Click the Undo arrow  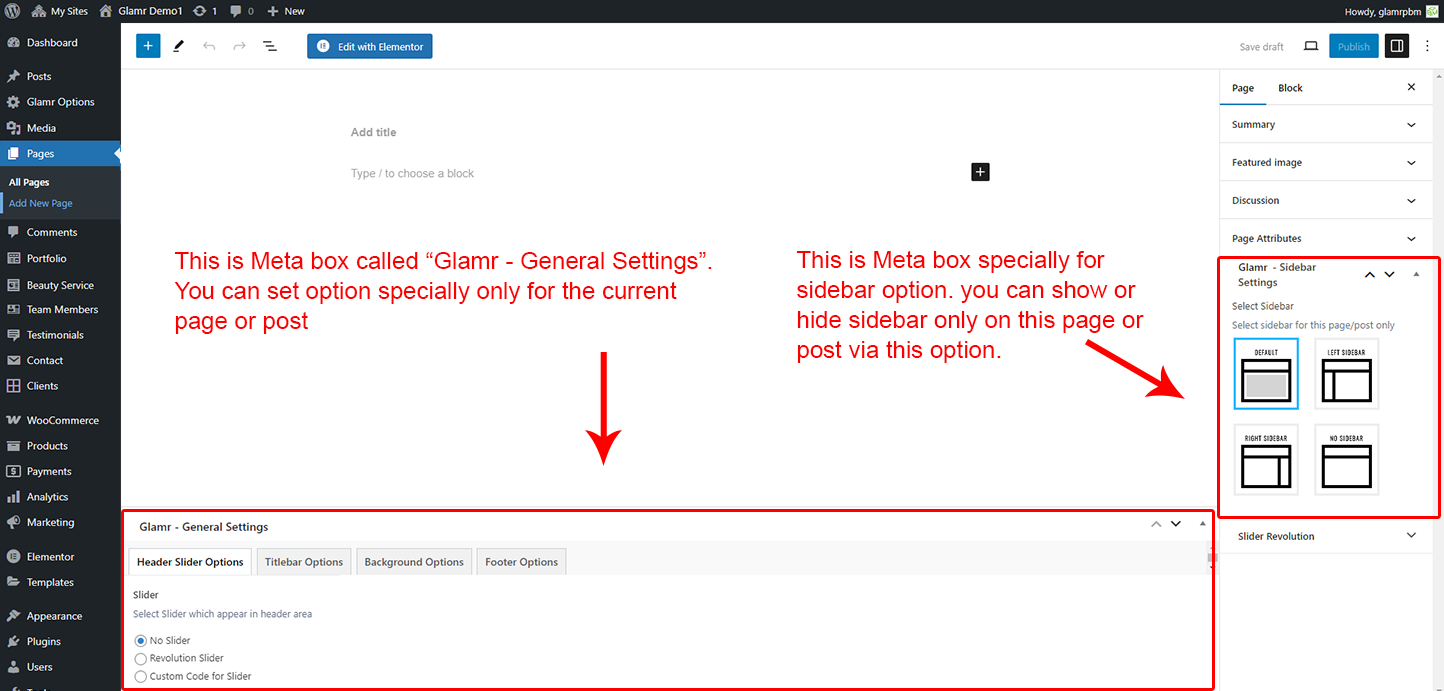[x=209, y=46]
